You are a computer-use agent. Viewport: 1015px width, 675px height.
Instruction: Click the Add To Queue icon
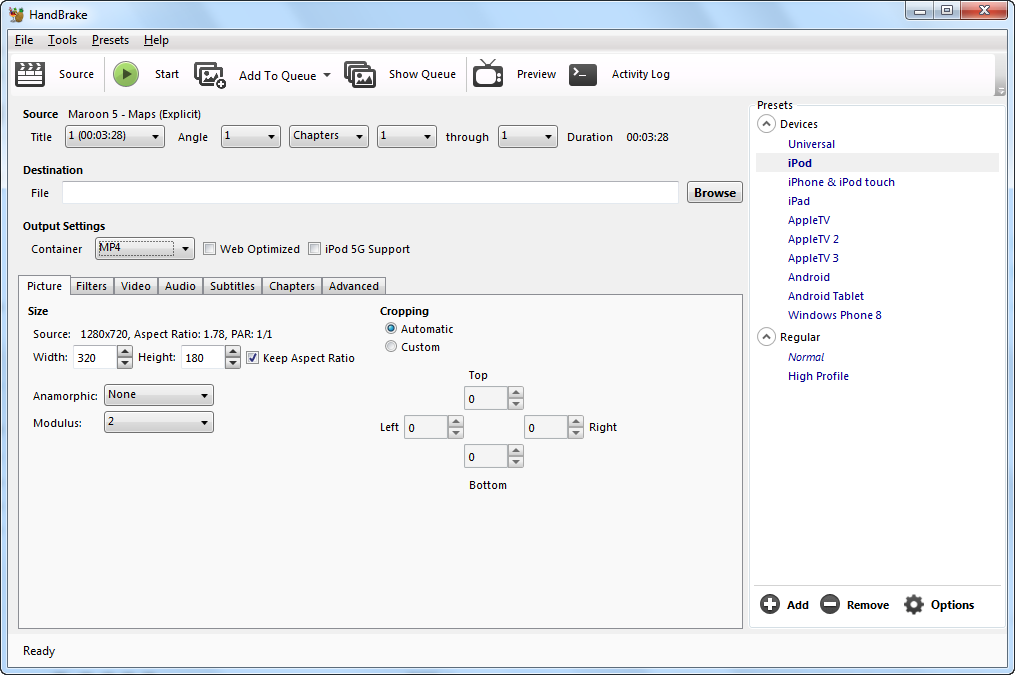[210, 75]
